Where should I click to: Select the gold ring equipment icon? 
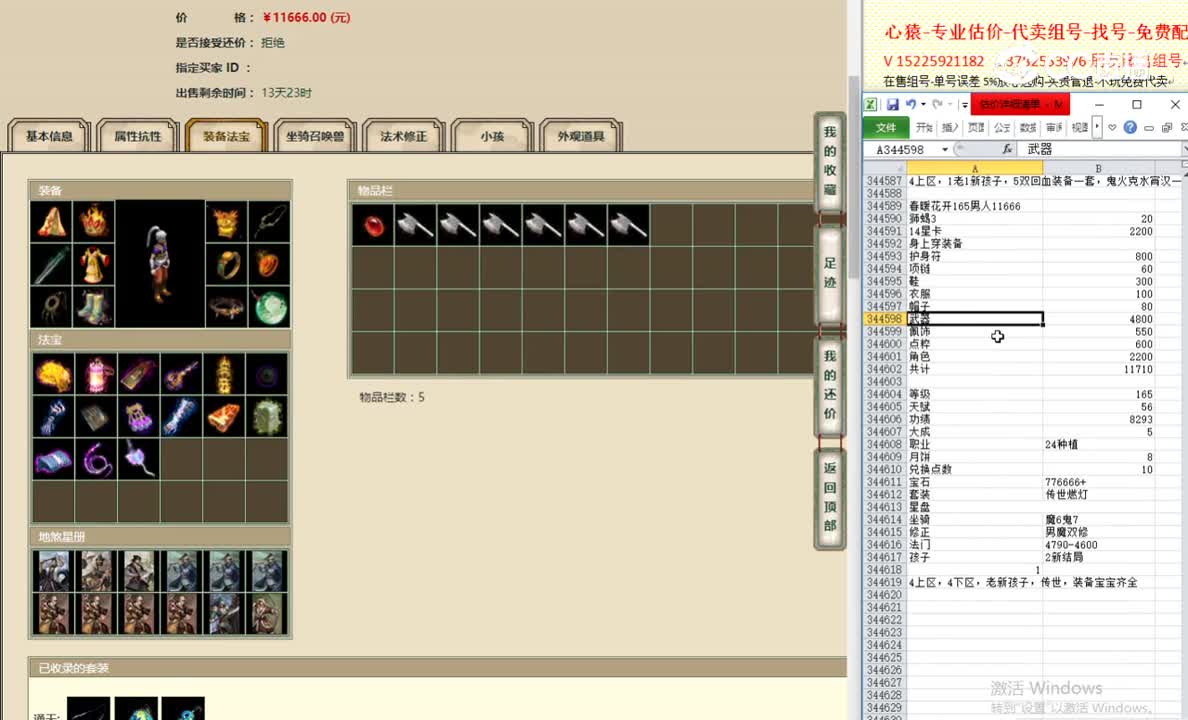[227, 265]
